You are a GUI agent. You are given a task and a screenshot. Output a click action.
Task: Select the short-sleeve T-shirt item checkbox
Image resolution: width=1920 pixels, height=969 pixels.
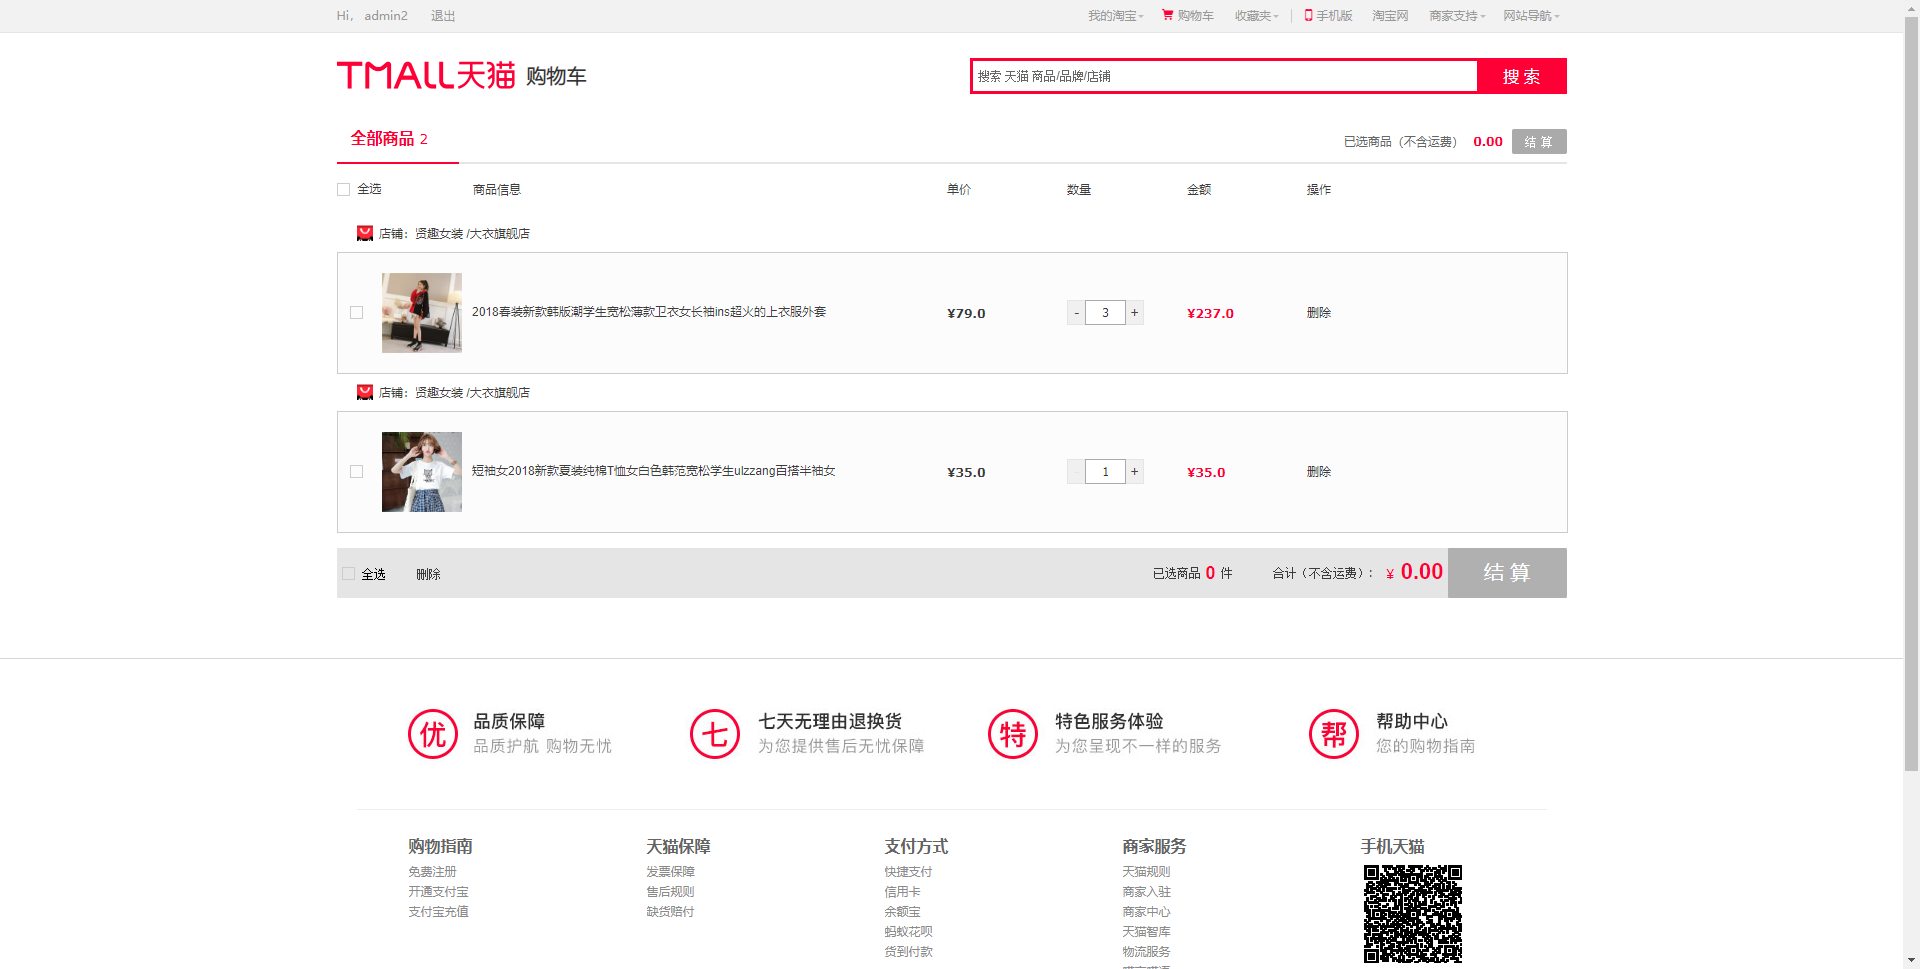(x=356, y=471)
